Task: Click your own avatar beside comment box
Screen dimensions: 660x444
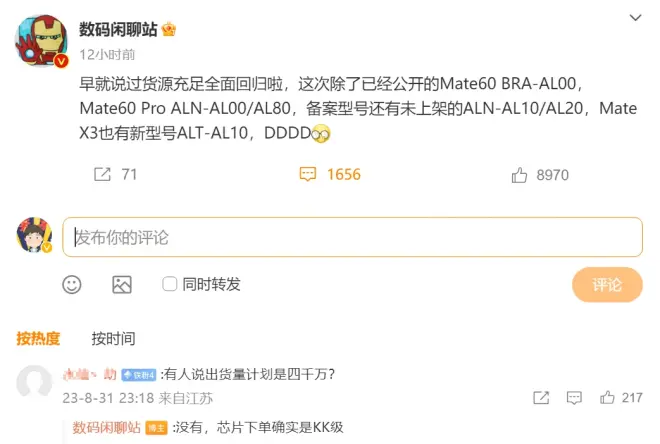Action: point(35,235)
